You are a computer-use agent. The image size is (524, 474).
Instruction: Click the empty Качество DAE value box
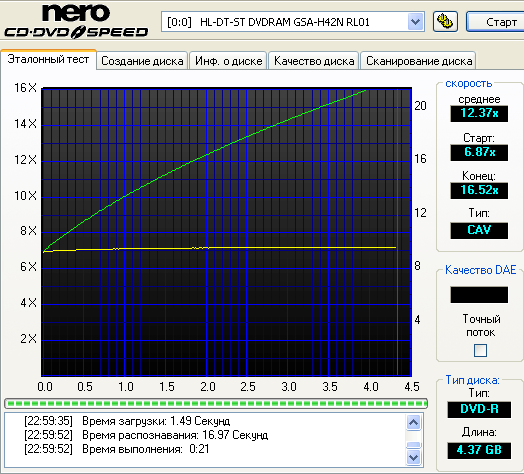click(479, 294)
